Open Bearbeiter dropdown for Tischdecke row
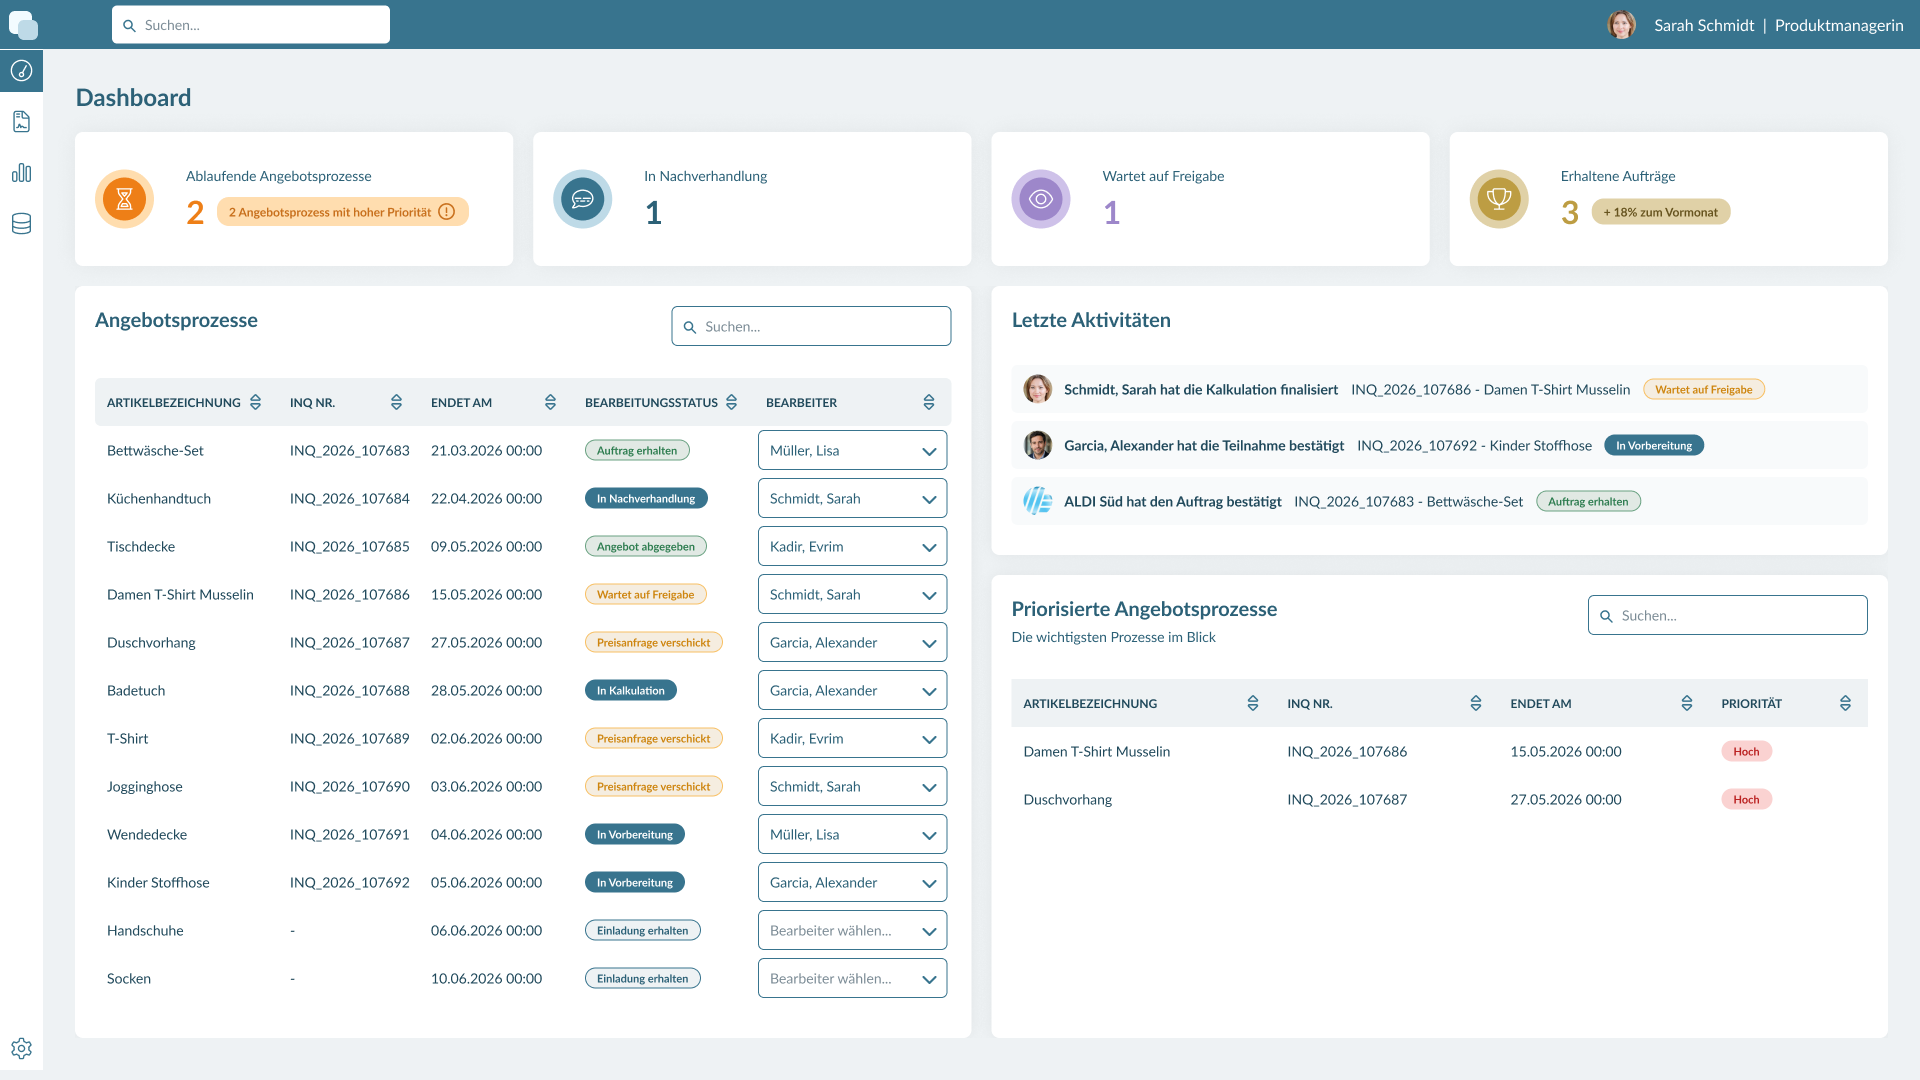Image resolution: width=1920 pixels, height=1080 pixels. (852, 546)
